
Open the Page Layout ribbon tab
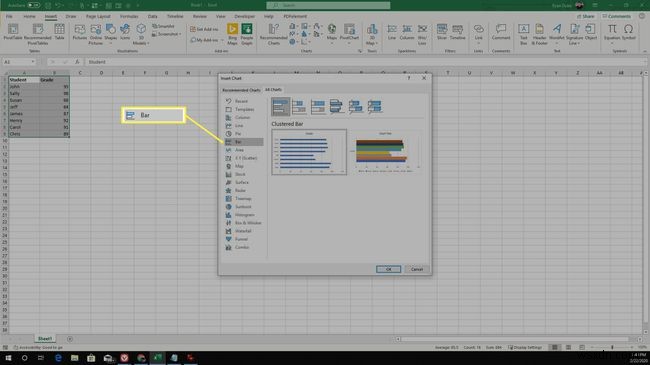[98, 16]
